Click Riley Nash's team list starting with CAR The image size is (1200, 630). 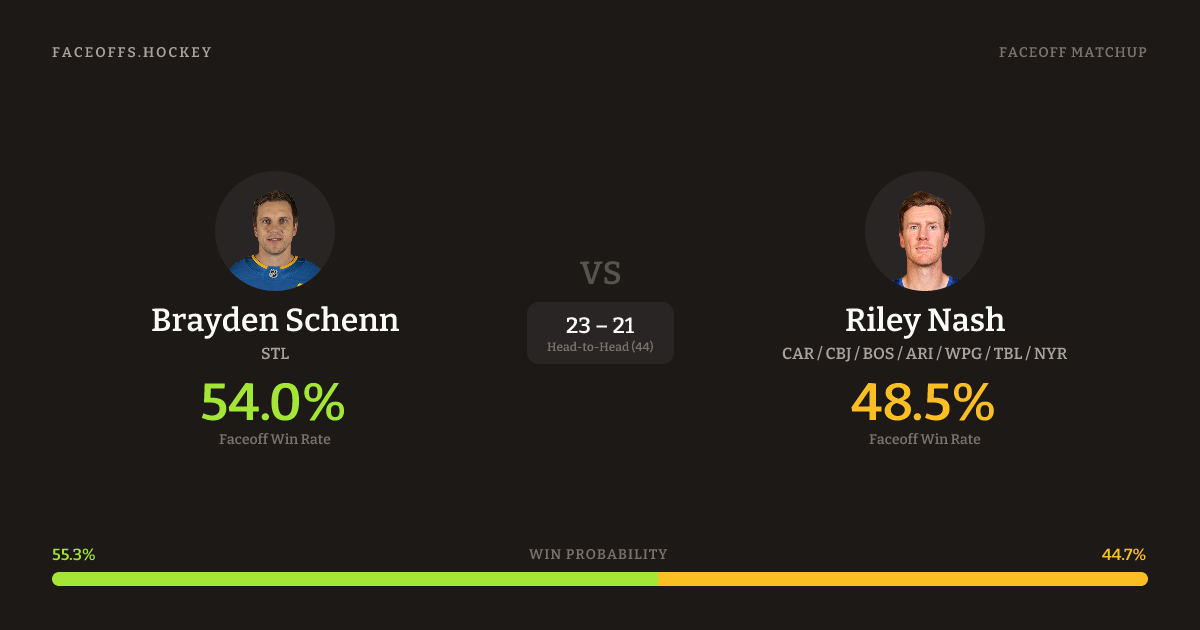(x=925, y=354)
